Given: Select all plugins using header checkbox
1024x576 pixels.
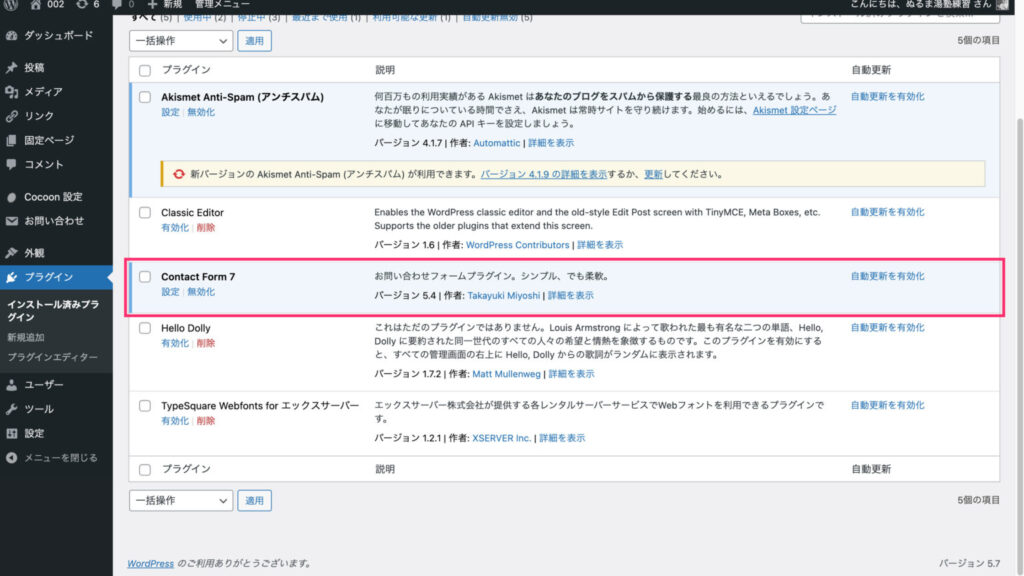Looking at the screenshot, I should tap(145, 70).
